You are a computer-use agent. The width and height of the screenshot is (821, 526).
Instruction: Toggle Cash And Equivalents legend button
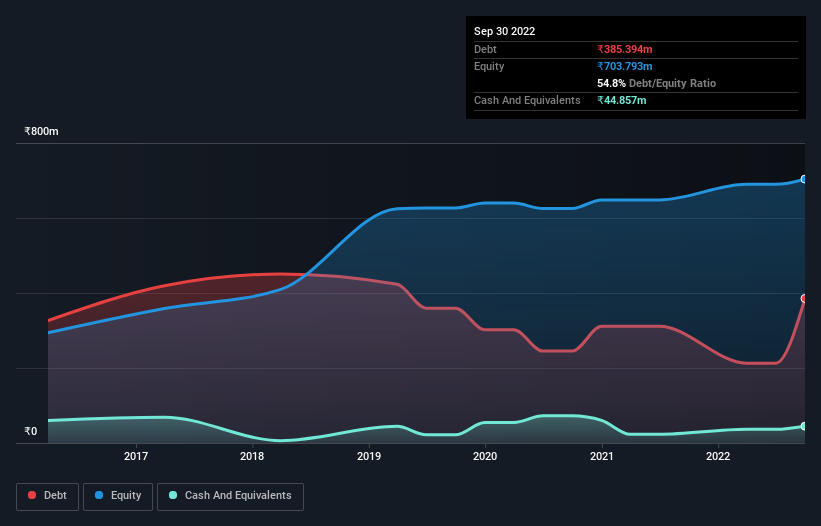pyautogui.click(x=230, y=496)
